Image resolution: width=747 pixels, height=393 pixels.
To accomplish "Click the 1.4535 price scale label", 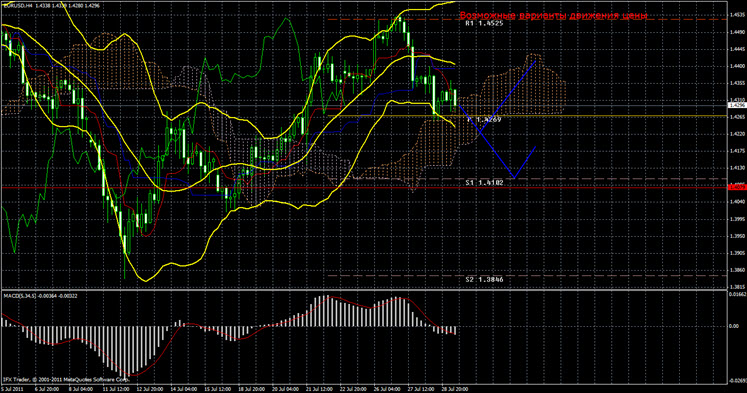I will click(737, 15).
